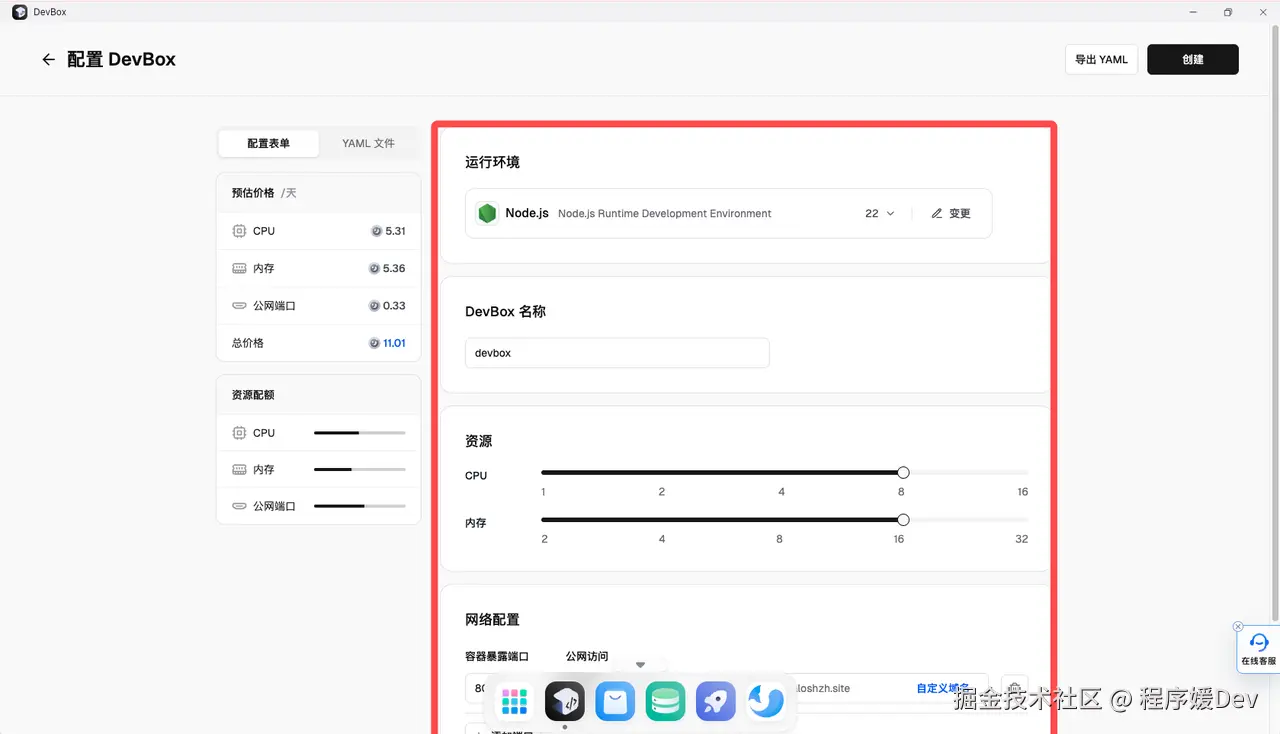This screenshot has height=734, width=1280.
Task: Open the all-apps grid icon in dock
Action: [x=514, y=702]
